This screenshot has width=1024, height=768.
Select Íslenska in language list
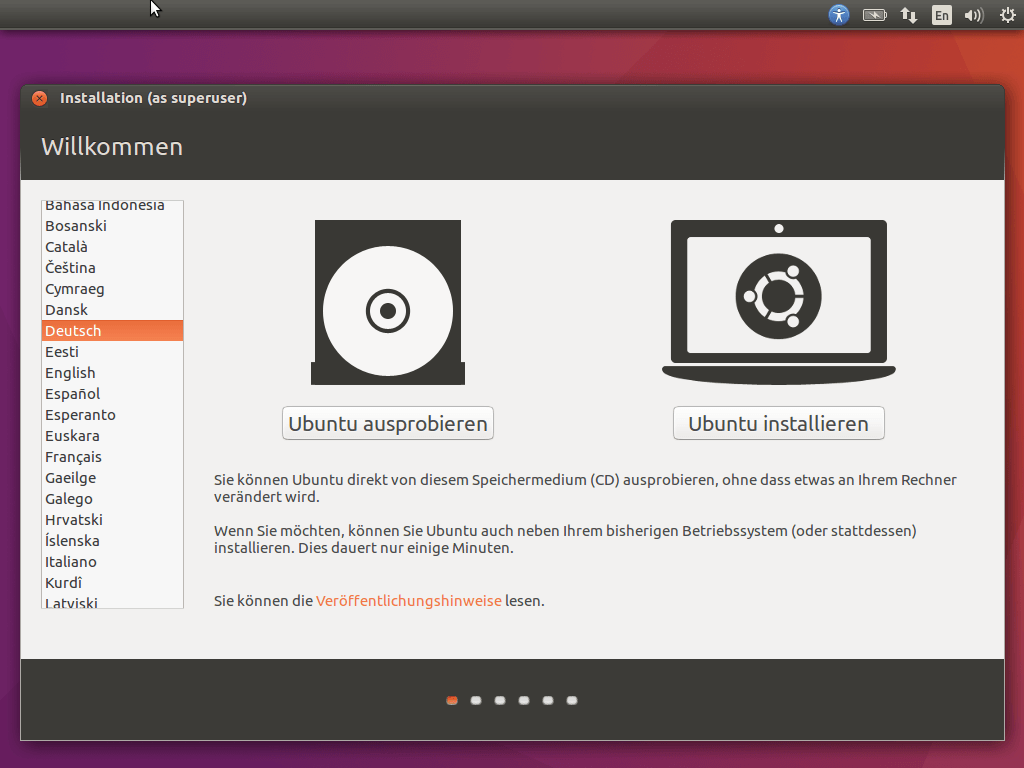click(112, 541)
